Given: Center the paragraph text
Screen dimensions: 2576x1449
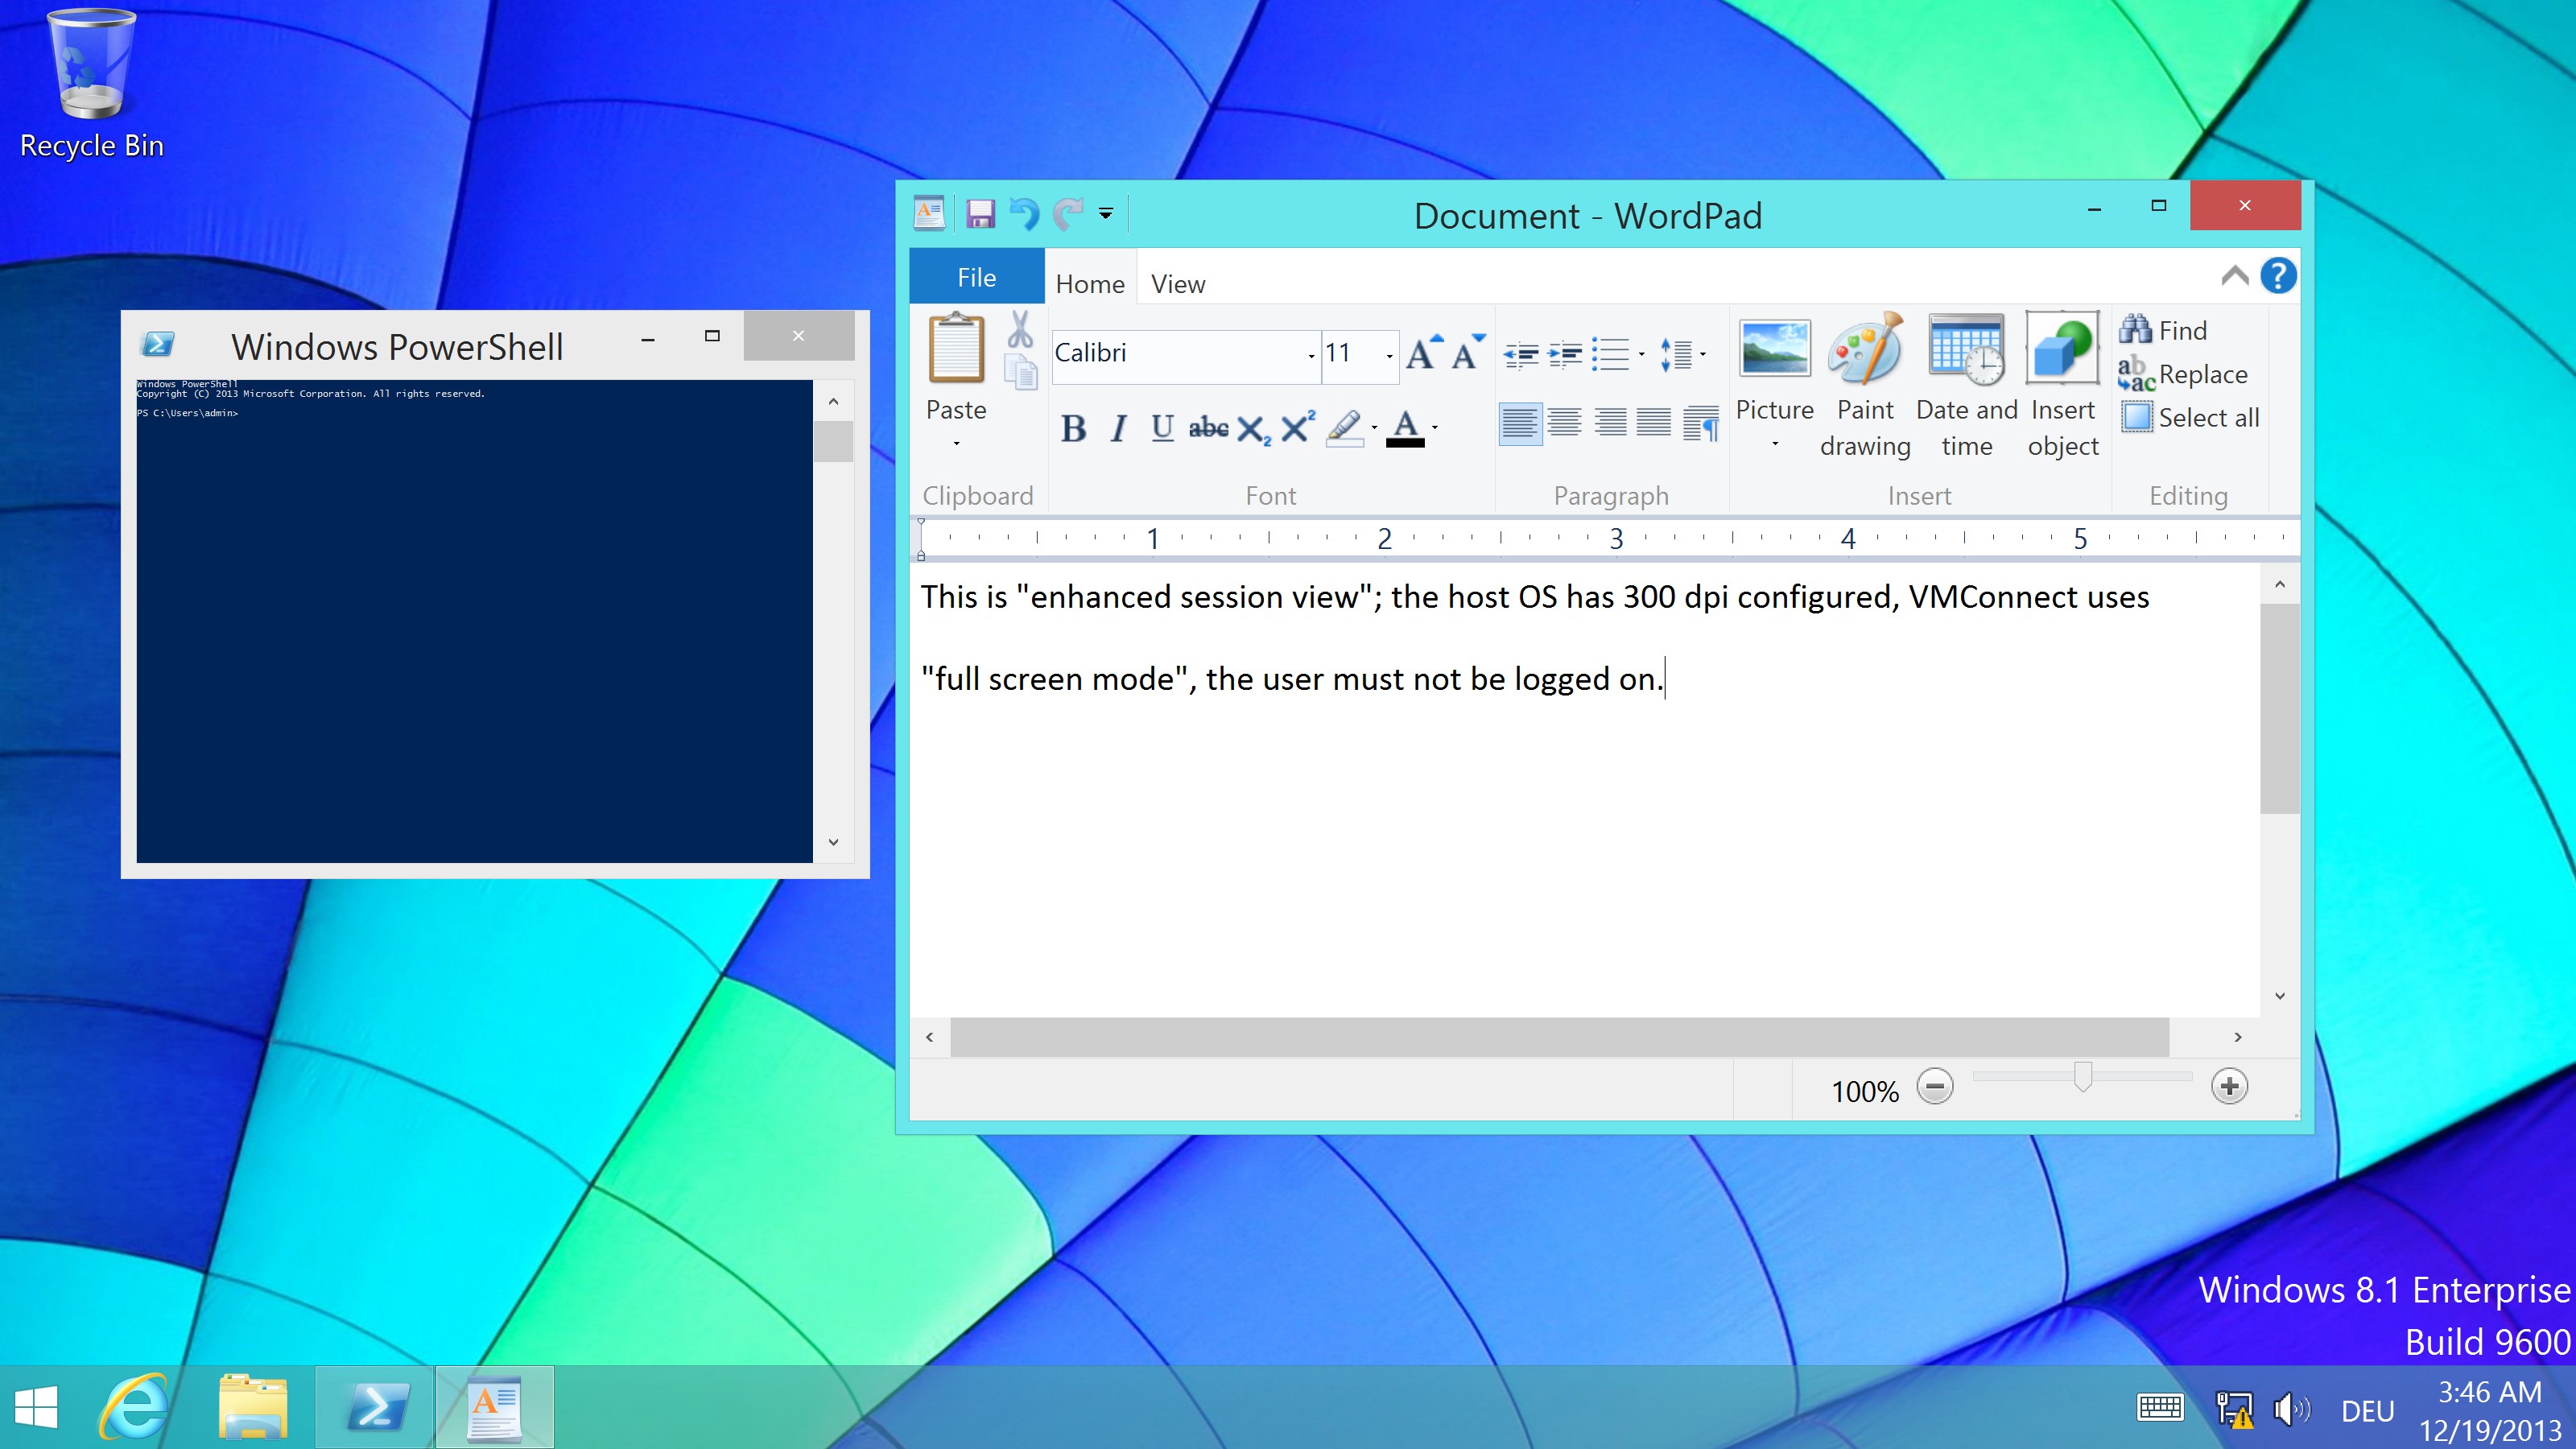Looking at the screenshot, I should click(1565, 423).
